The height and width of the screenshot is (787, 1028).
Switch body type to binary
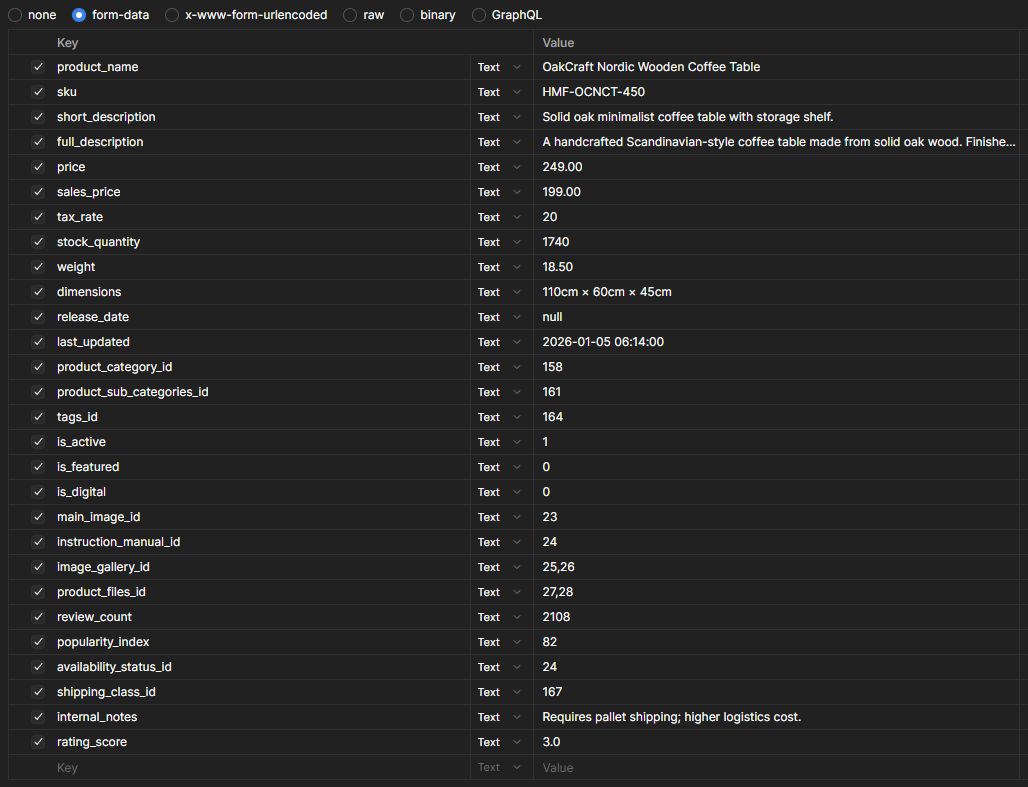click(x=427, y=15)
